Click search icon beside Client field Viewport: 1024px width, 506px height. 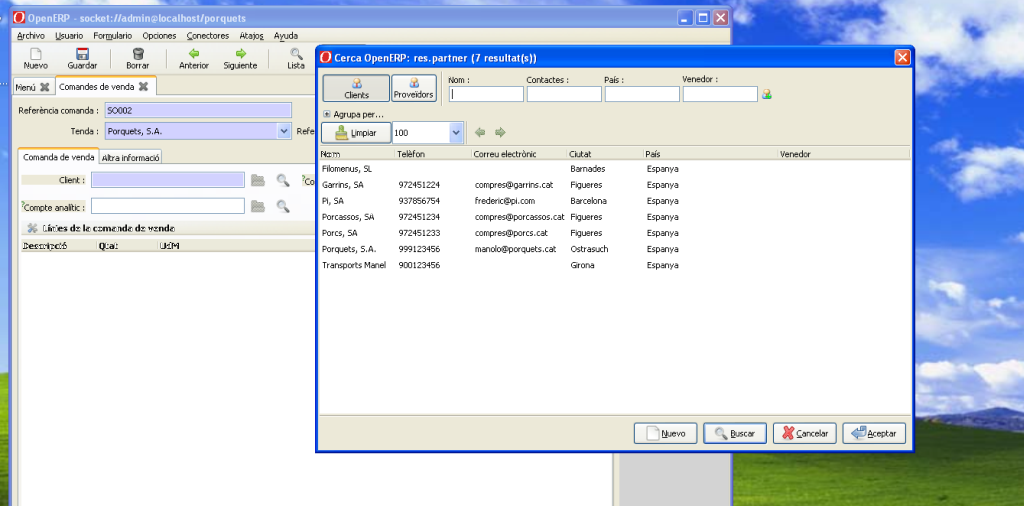(283, 180)
